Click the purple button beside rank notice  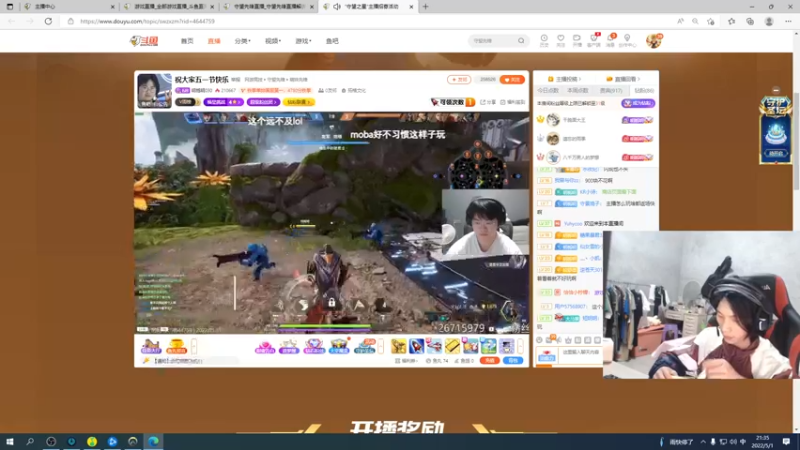pyautogui.click(x=638, y=103)
